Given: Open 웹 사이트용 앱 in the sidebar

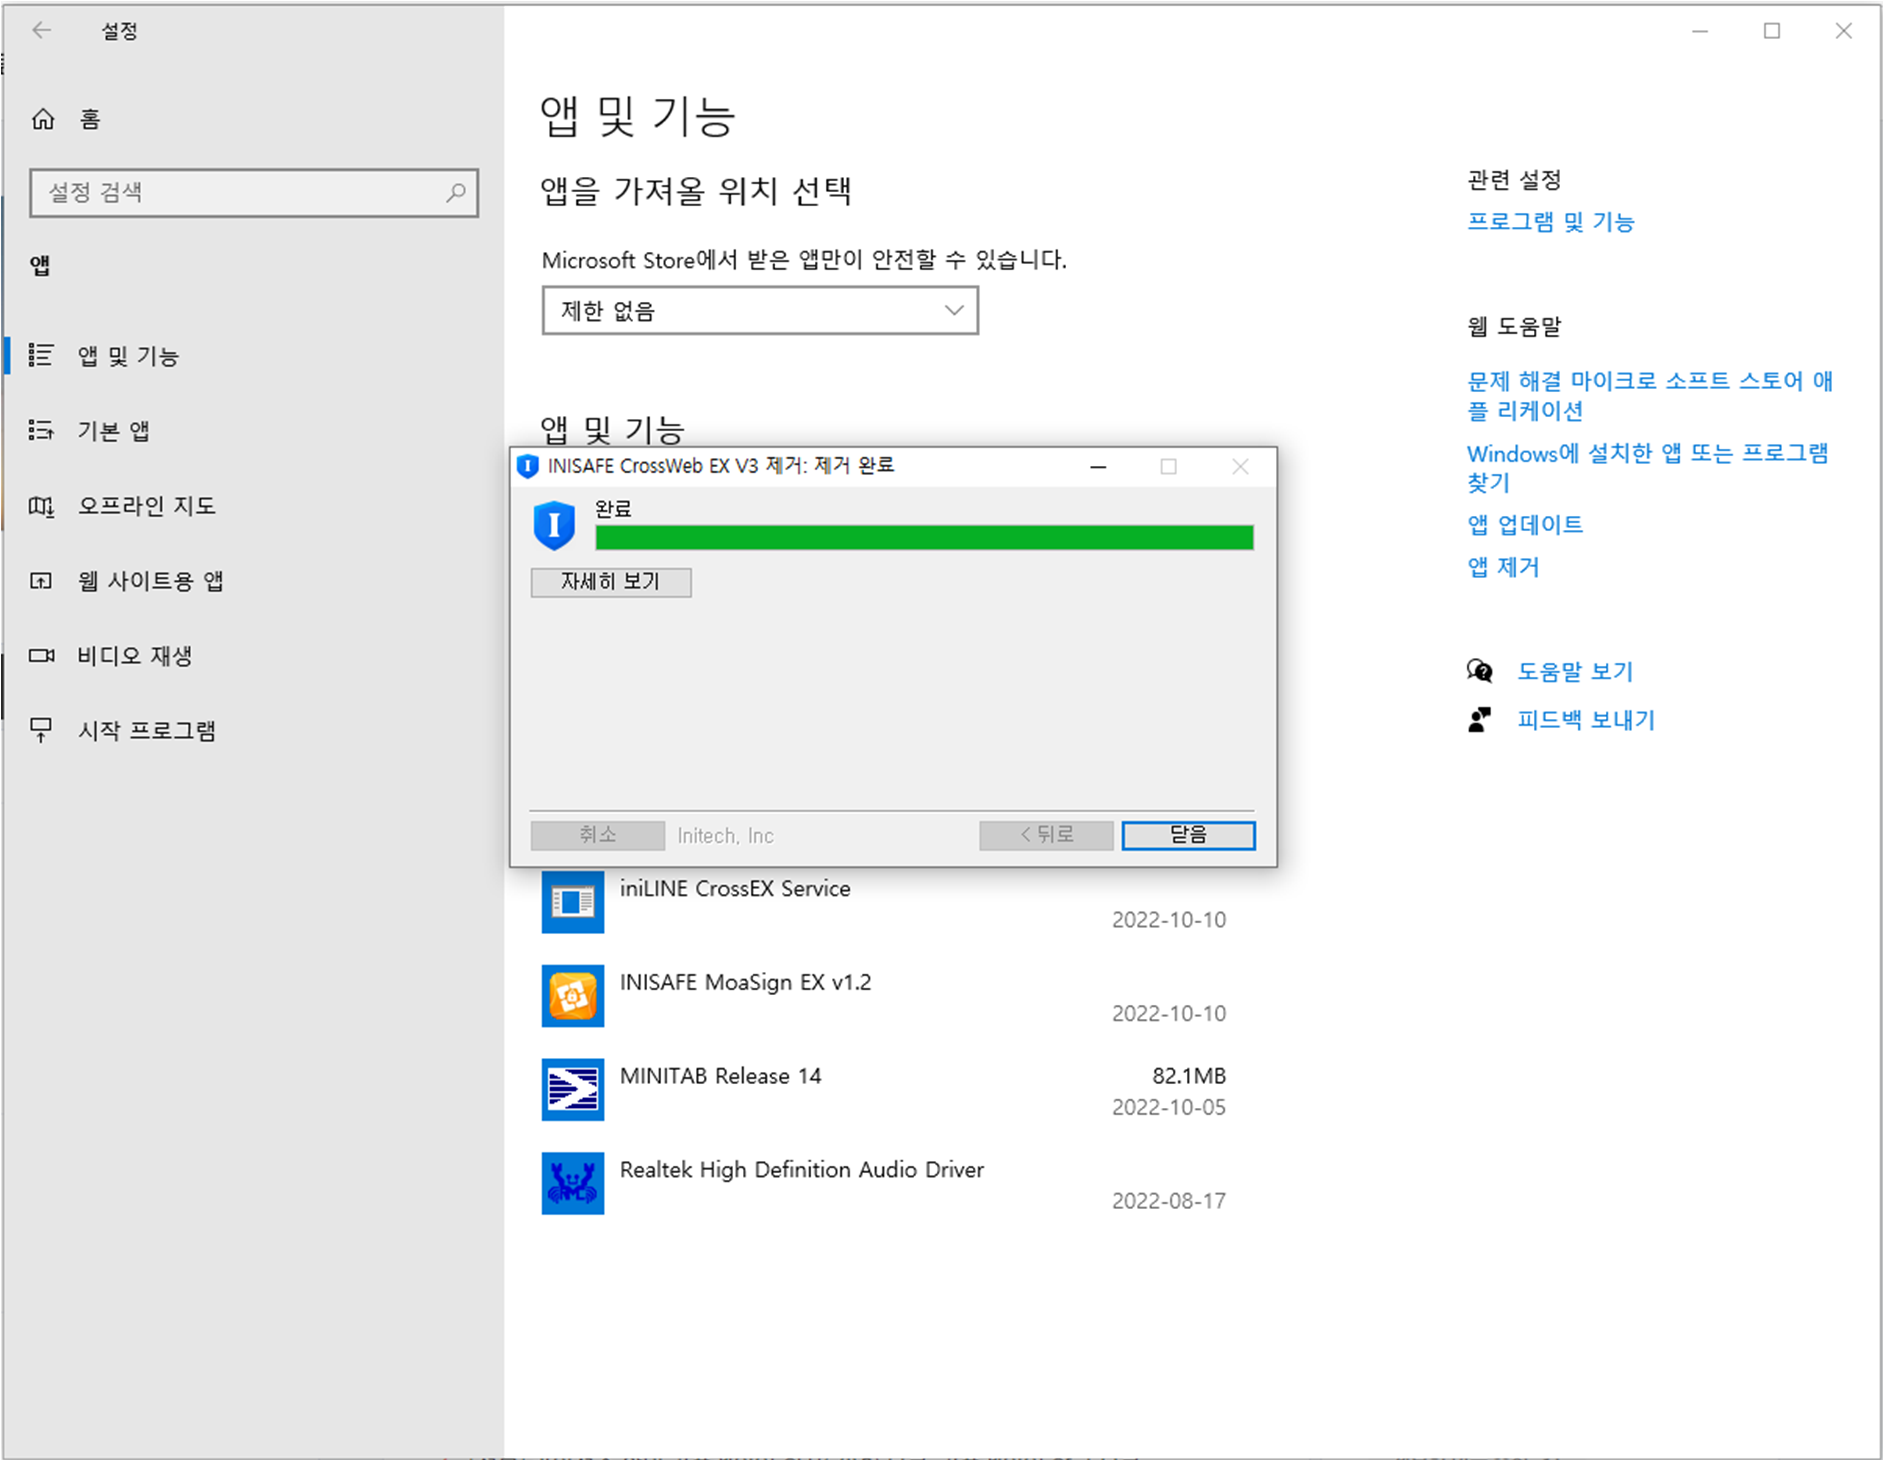Looking at the screenshot, I should tap(254, 581).
